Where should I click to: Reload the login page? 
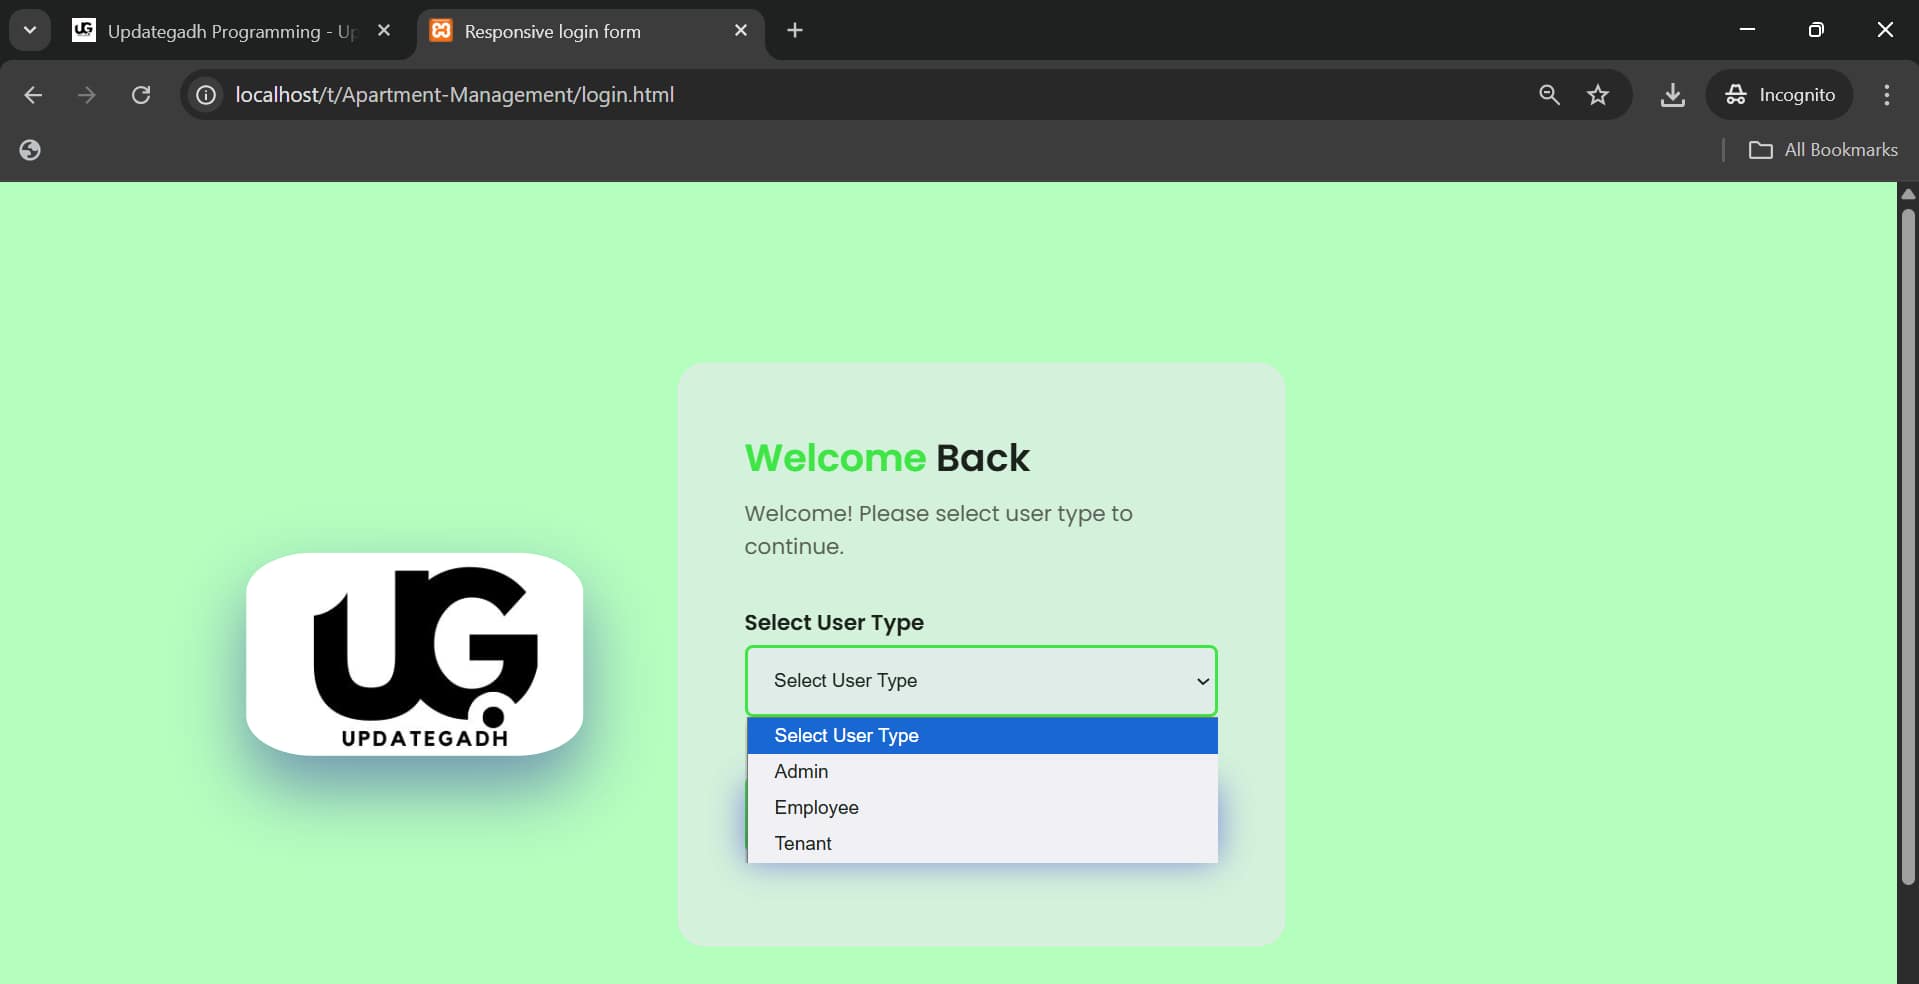141,95
